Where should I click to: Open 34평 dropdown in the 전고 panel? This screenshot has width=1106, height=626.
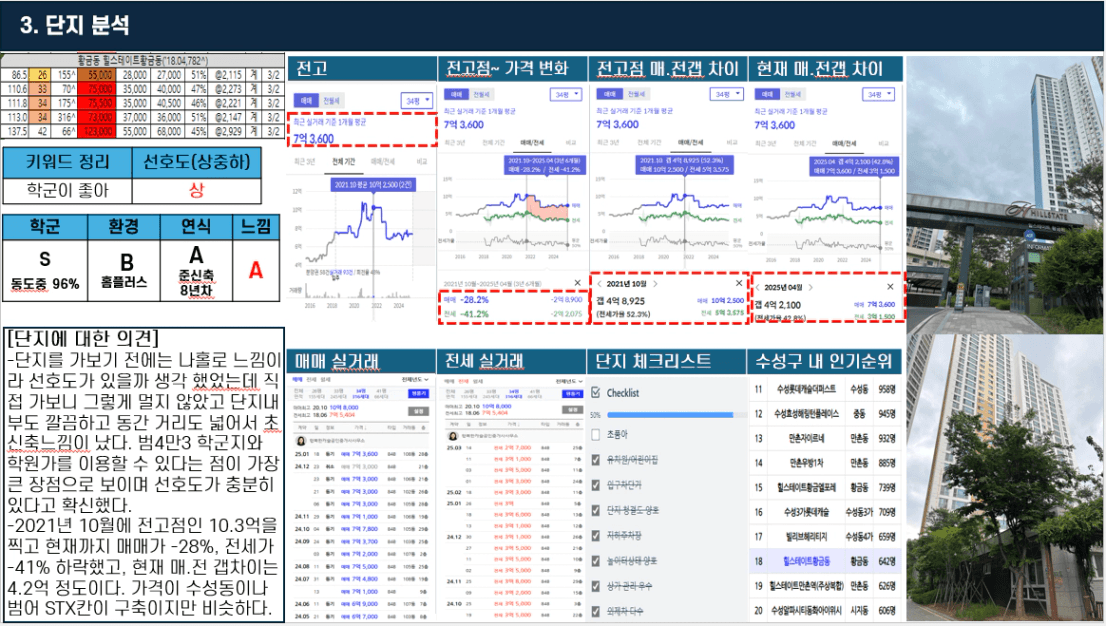[417, 101]
